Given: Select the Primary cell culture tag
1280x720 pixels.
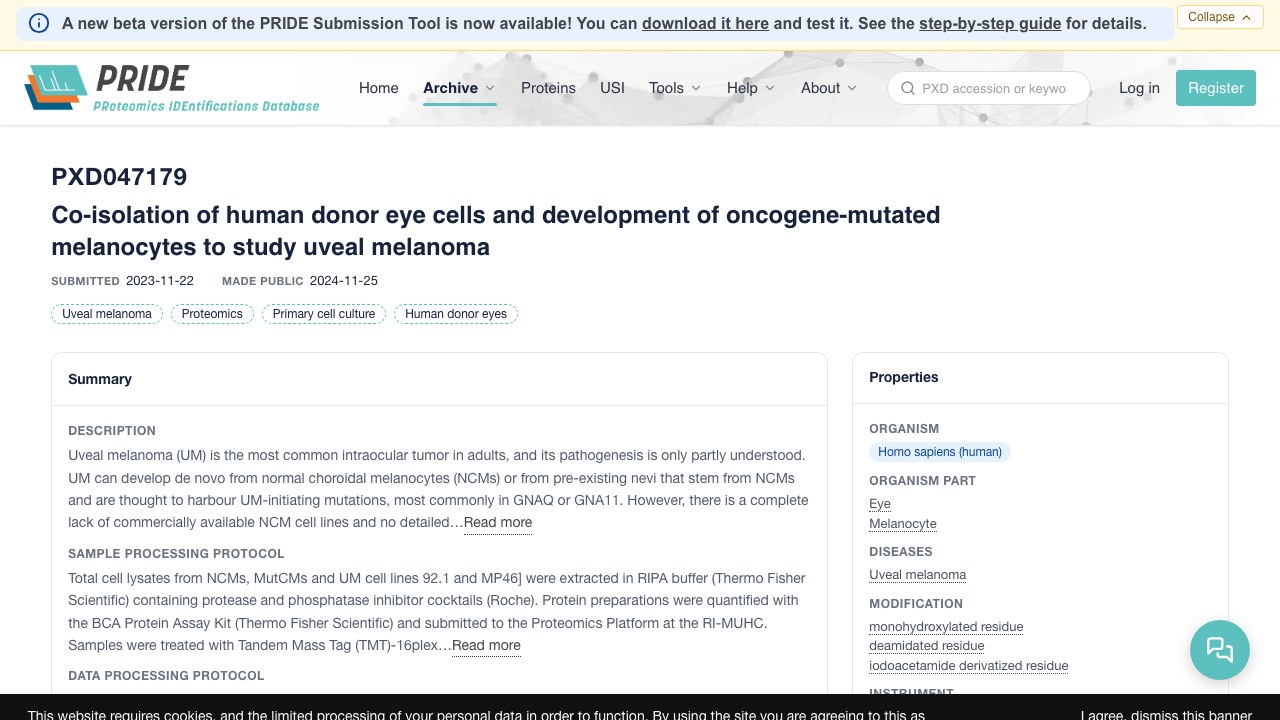Looking at the screenshot, I should click(324, 314).
